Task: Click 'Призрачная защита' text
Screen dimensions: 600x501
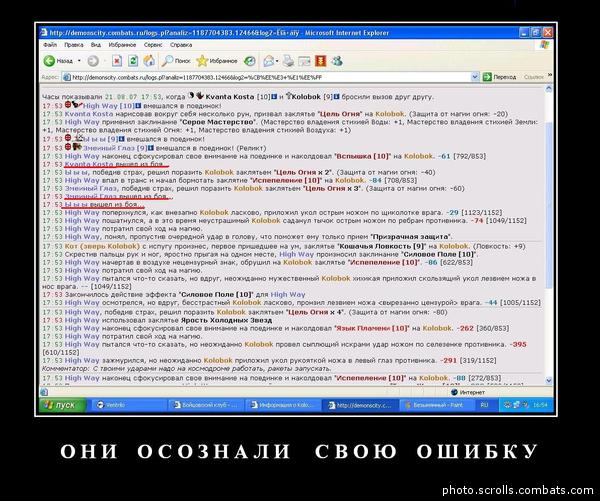Action: coord(411,237)
